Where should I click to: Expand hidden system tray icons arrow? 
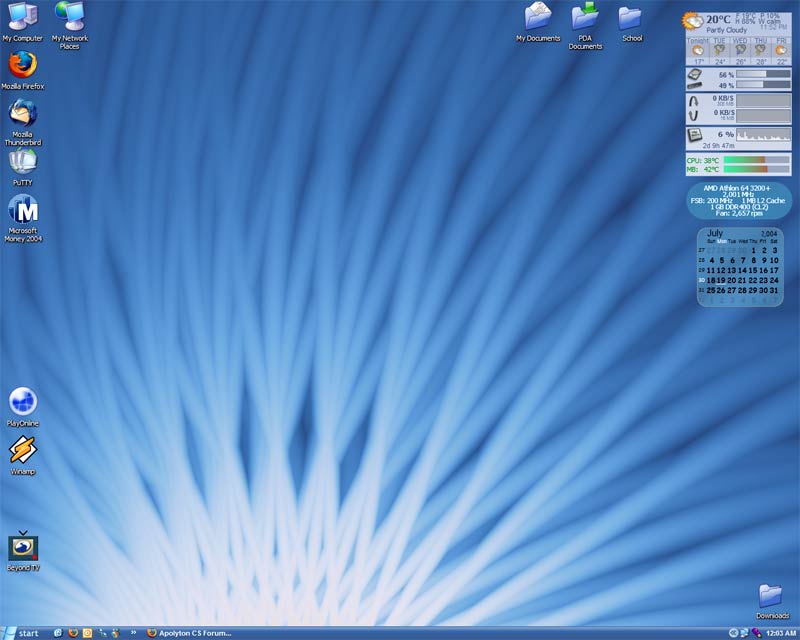click(733, 633)
